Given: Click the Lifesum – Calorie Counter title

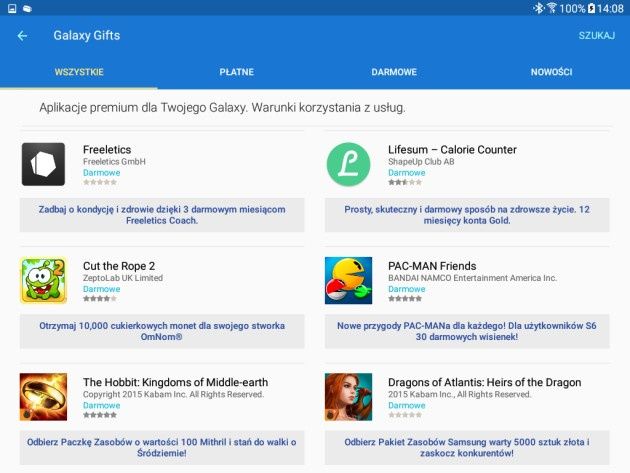Looking at the screenshot, I should [452, 150].
